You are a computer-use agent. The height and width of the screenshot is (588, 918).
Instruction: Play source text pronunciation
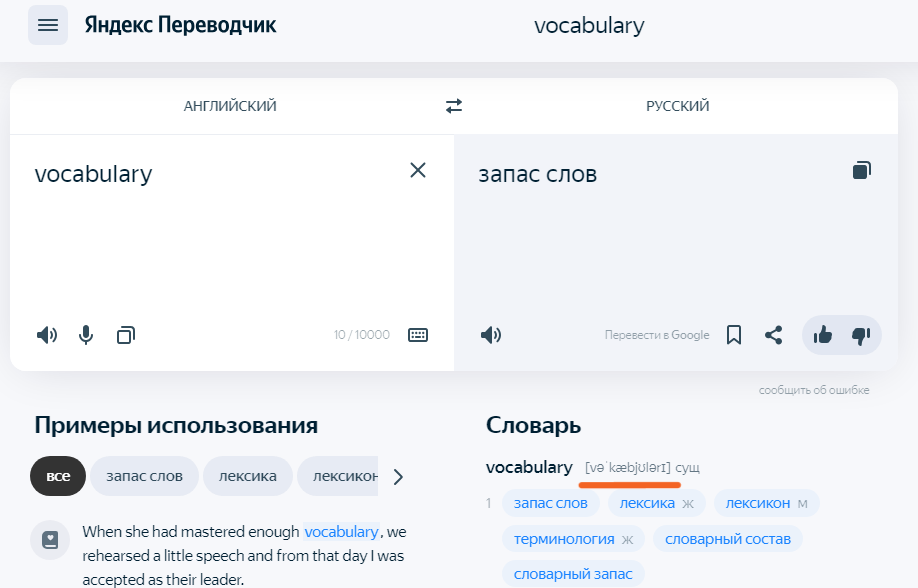(47, 335)
